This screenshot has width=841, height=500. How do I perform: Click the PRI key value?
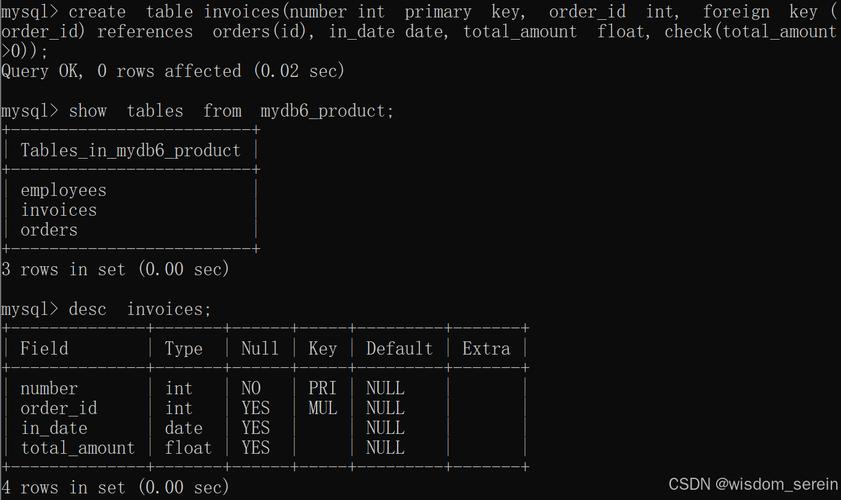coord(322,388)
